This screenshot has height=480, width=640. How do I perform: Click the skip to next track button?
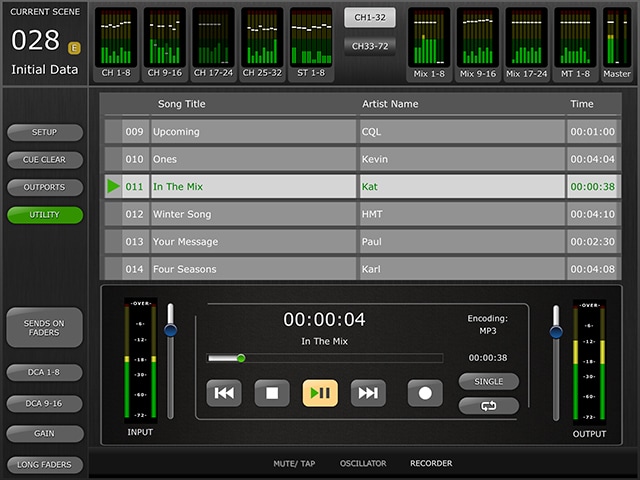point(368,393)
